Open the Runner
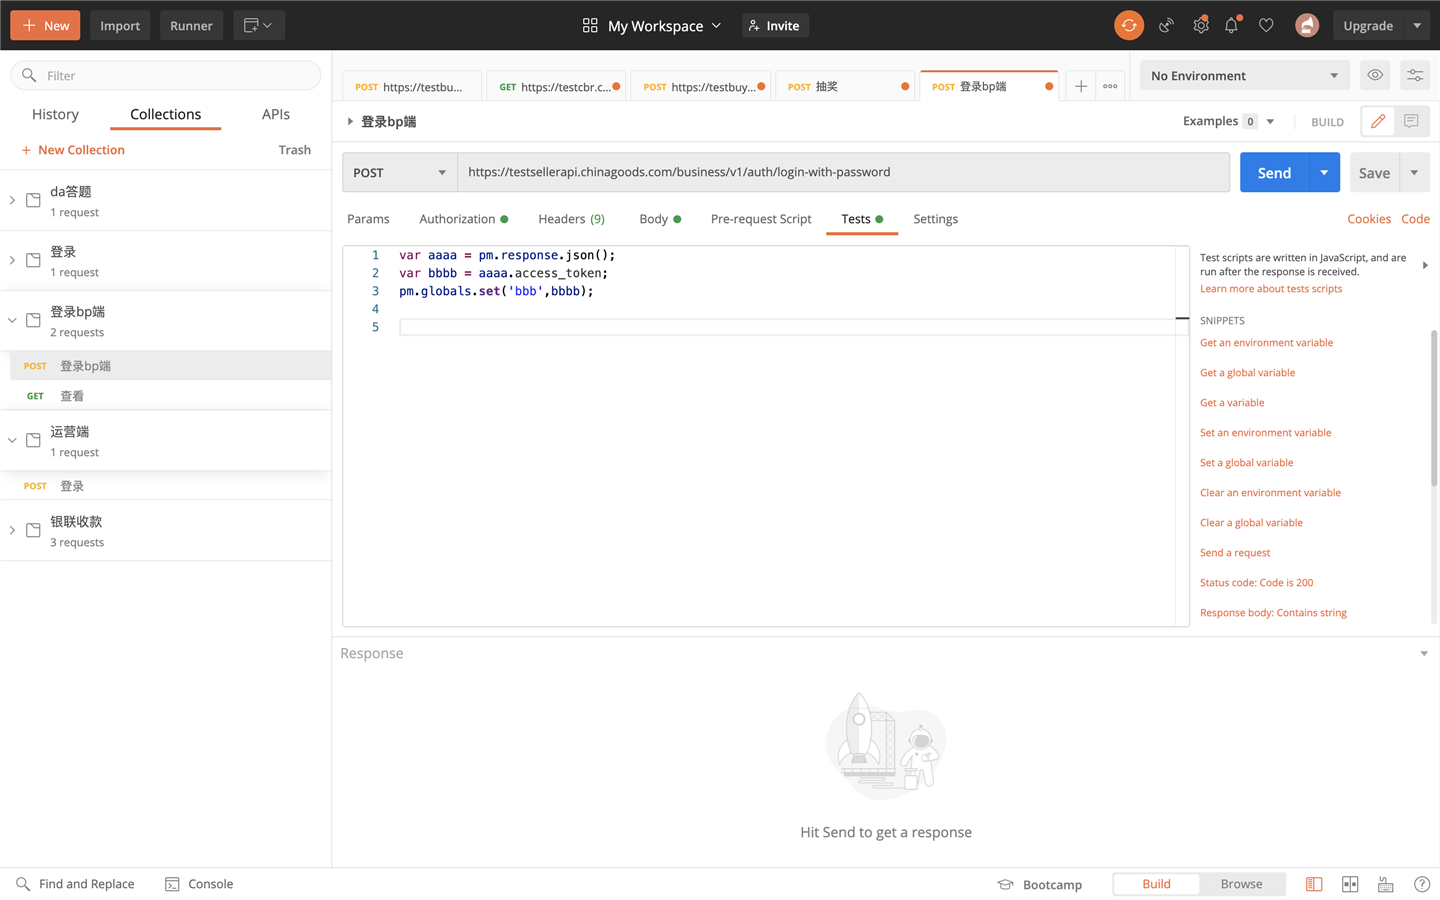The width and height of the screenshot is (1440, 900). tap(191, 25)
